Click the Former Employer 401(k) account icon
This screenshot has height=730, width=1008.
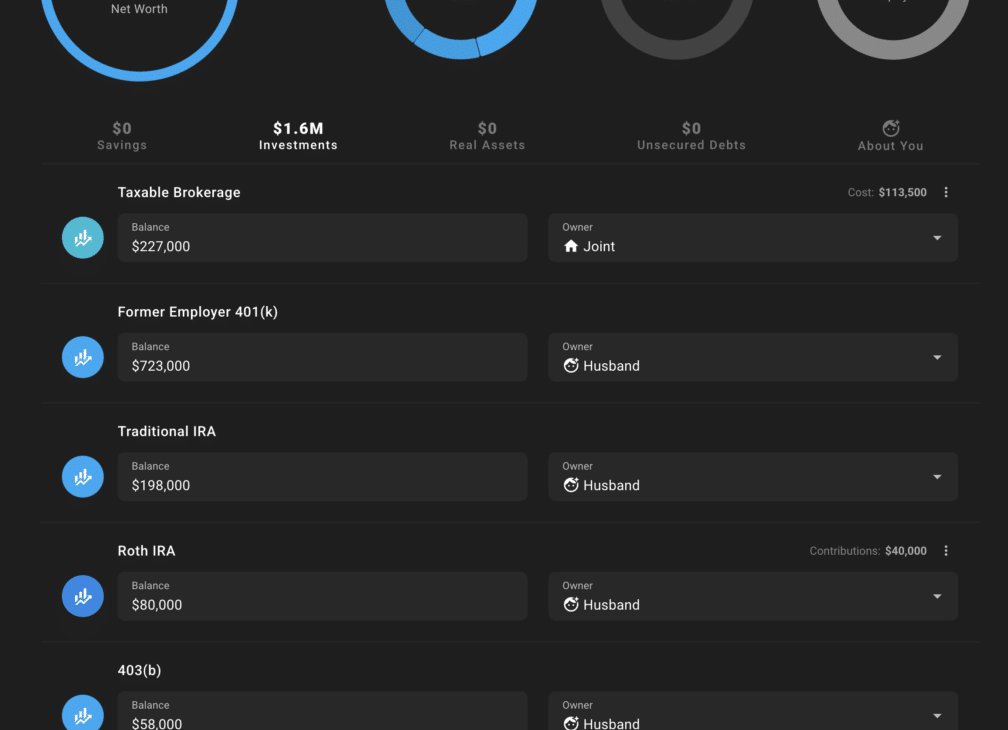point(83,357)
